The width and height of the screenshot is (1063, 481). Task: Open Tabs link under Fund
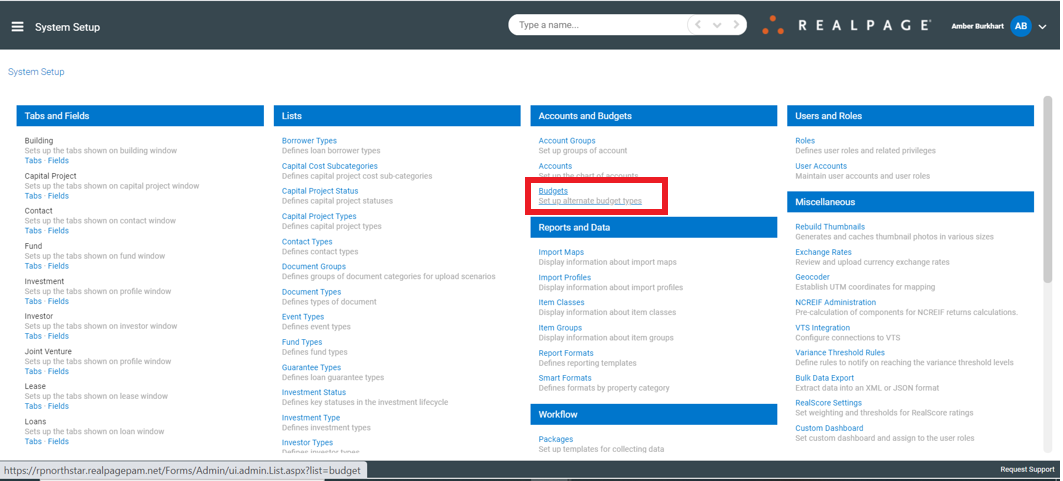(x=33, y=266)
